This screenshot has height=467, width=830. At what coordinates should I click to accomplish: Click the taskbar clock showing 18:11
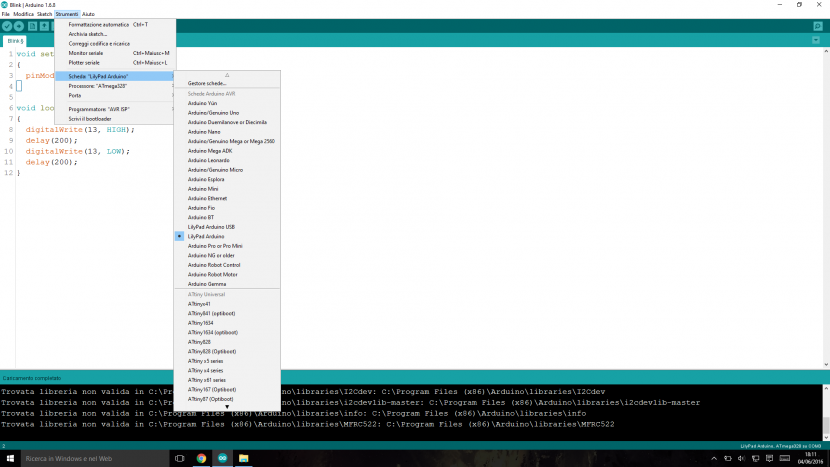coord(810,459)
